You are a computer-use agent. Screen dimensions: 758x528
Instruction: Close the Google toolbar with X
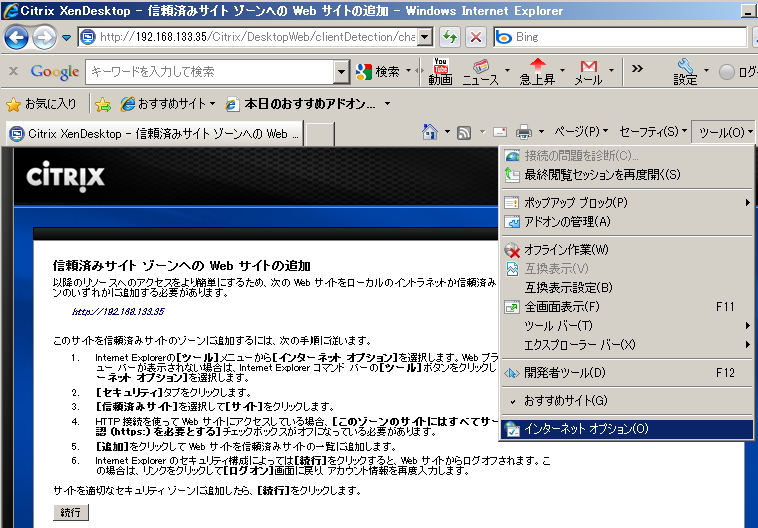[14, 71]
